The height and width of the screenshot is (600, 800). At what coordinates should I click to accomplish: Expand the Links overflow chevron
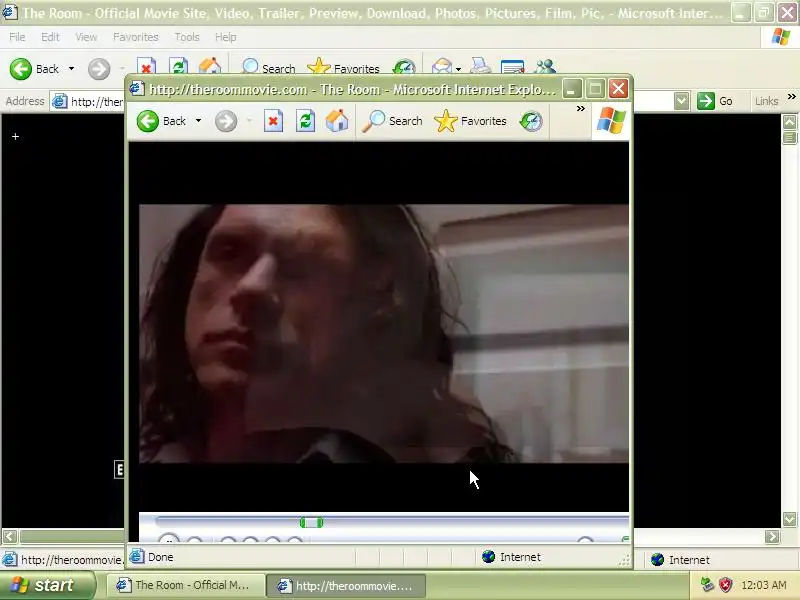791,96
